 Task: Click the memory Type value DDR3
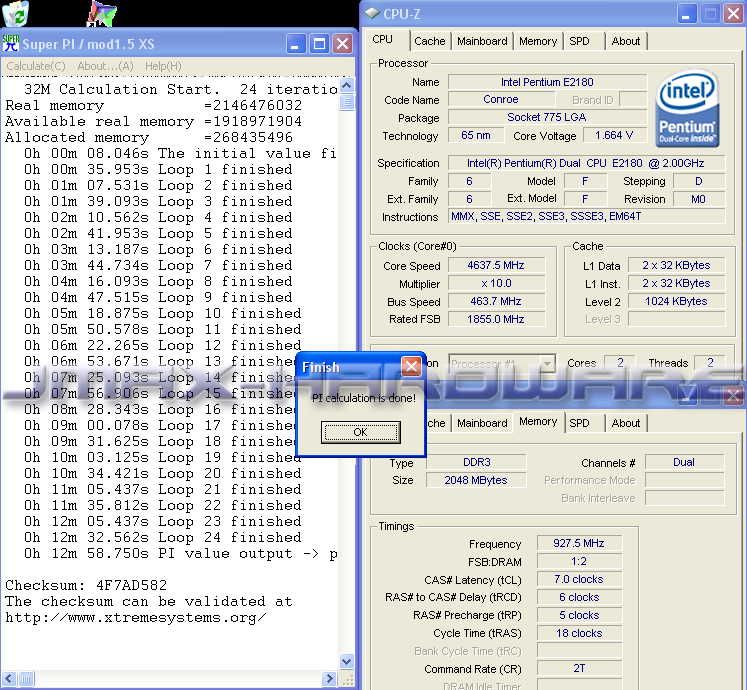tap(476, 462)
